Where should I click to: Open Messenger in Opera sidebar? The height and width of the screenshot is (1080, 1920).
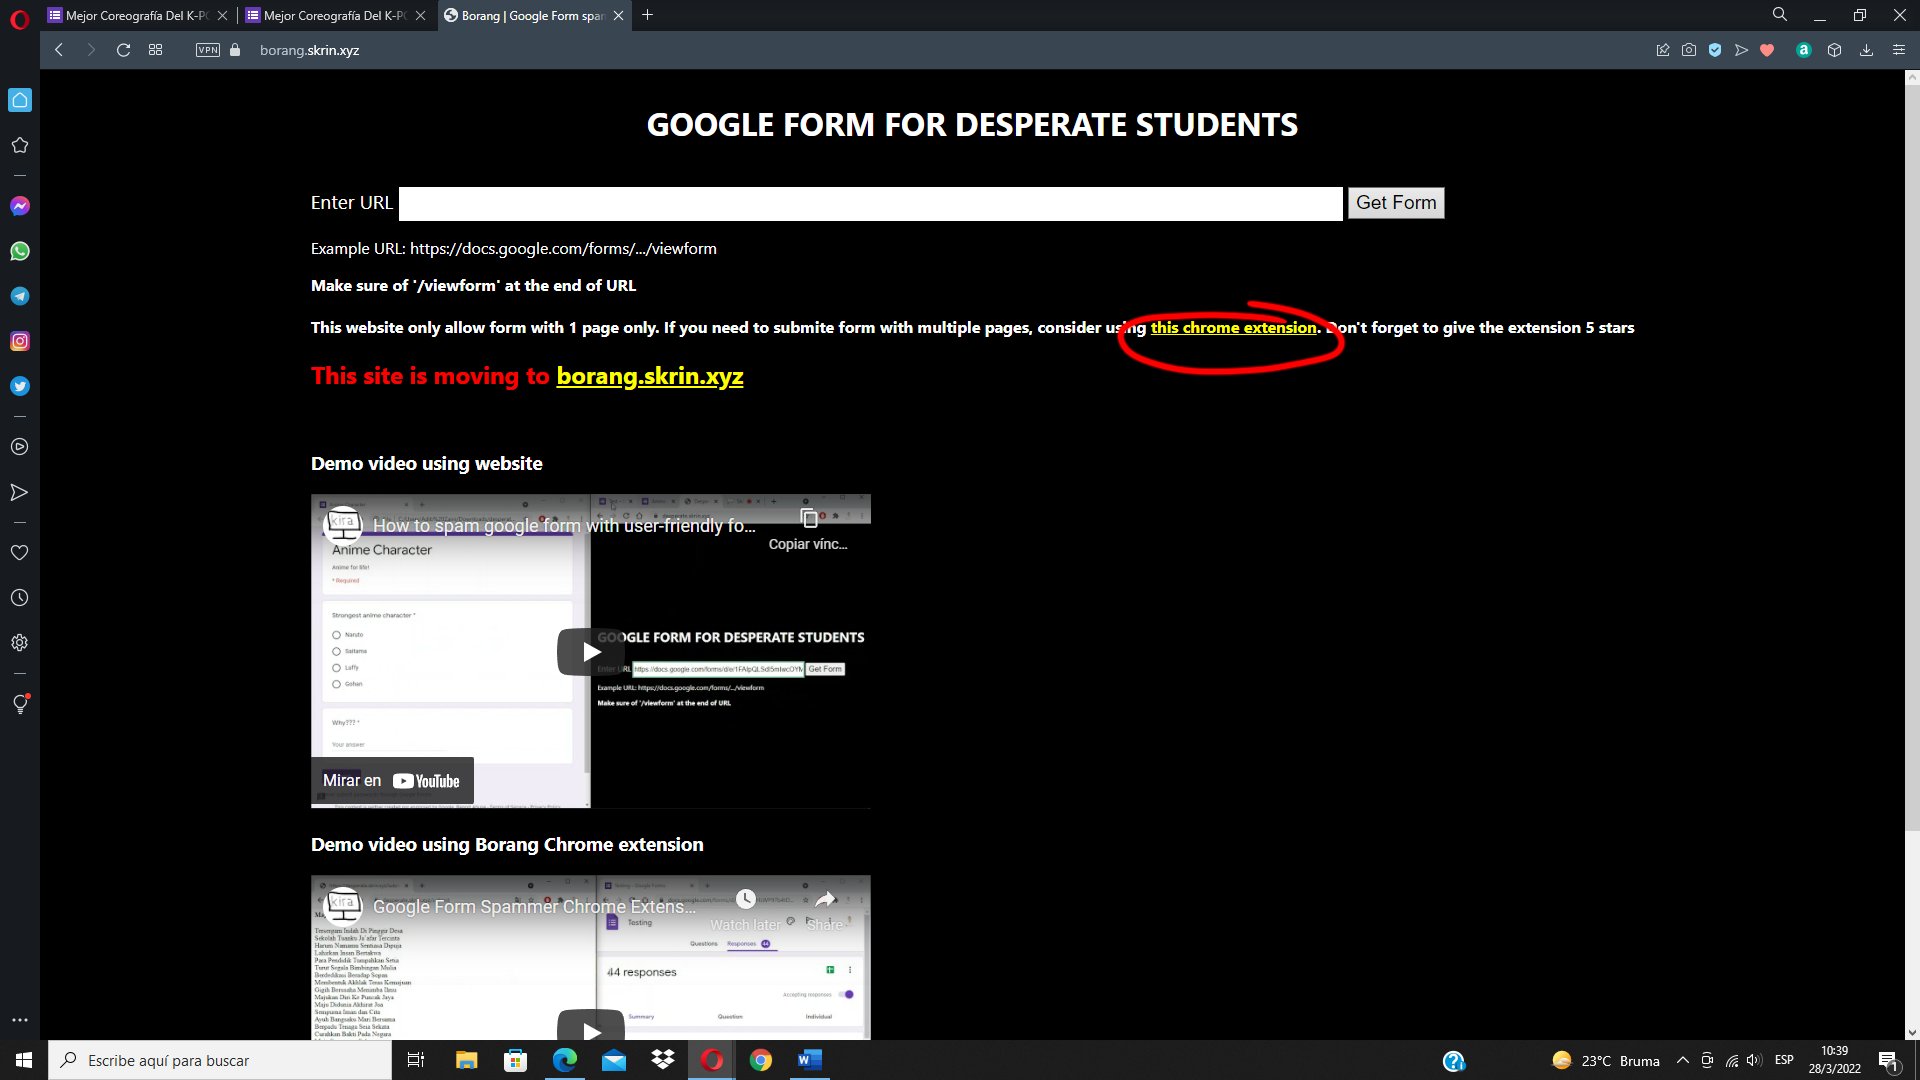(20, 206)
